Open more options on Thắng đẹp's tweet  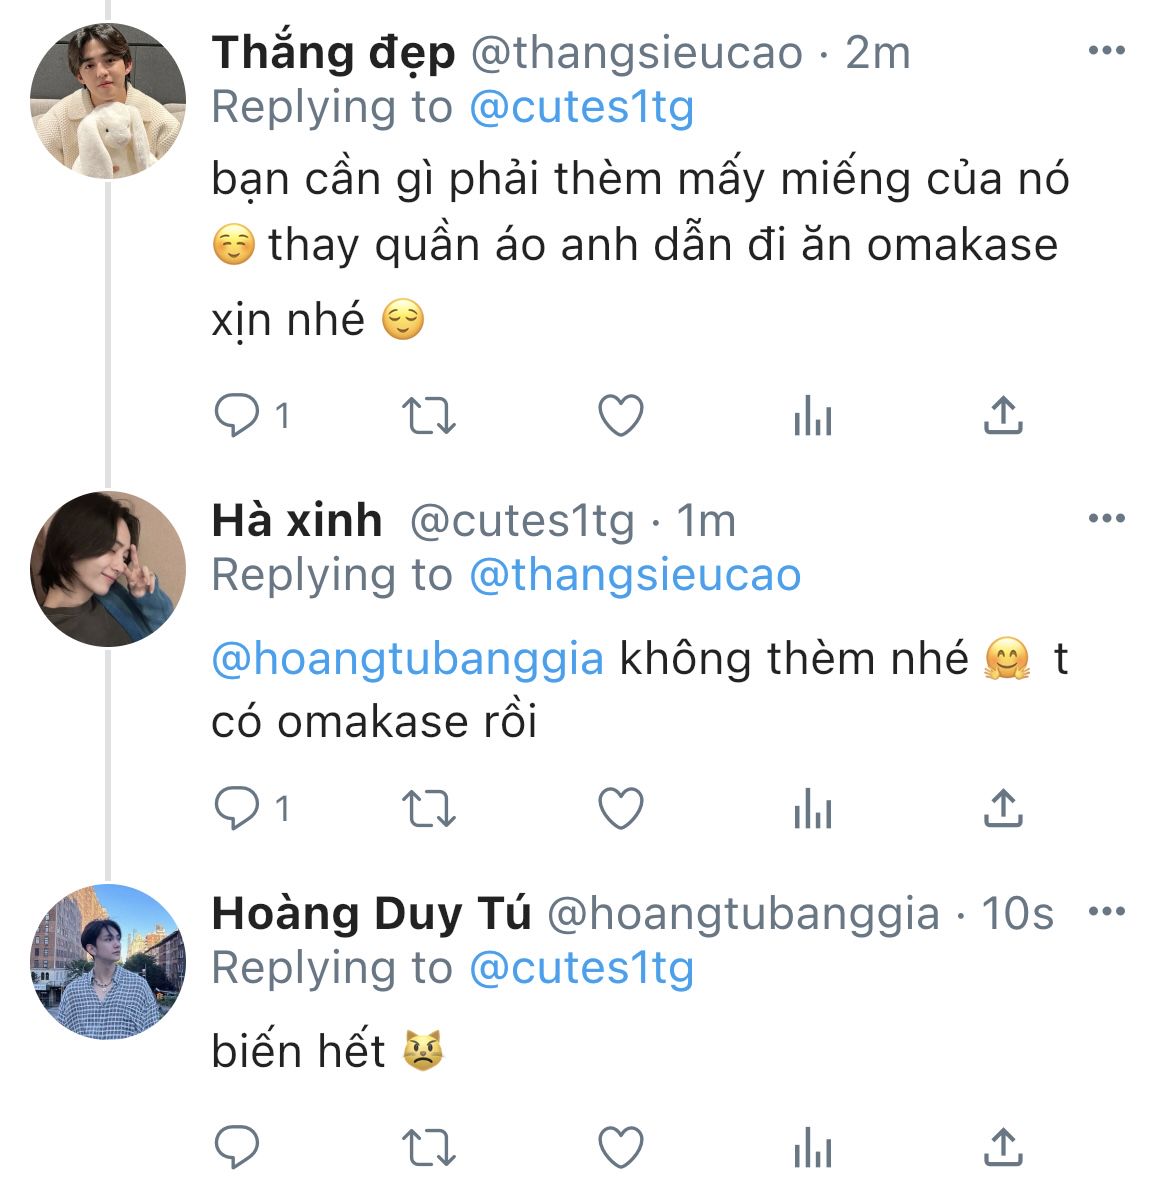1106,52
